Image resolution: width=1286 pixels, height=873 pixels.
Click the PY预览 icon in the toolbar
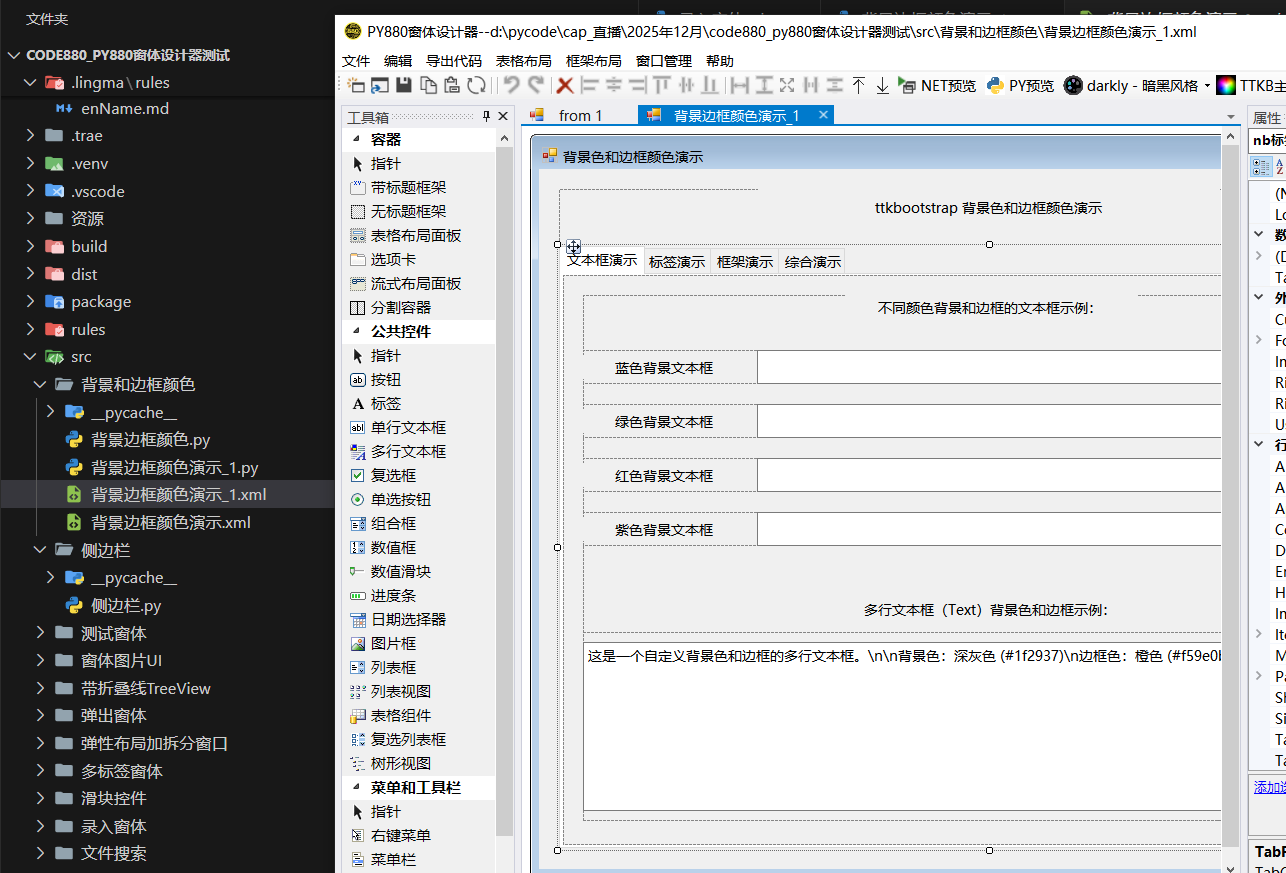click(1020, 86)
